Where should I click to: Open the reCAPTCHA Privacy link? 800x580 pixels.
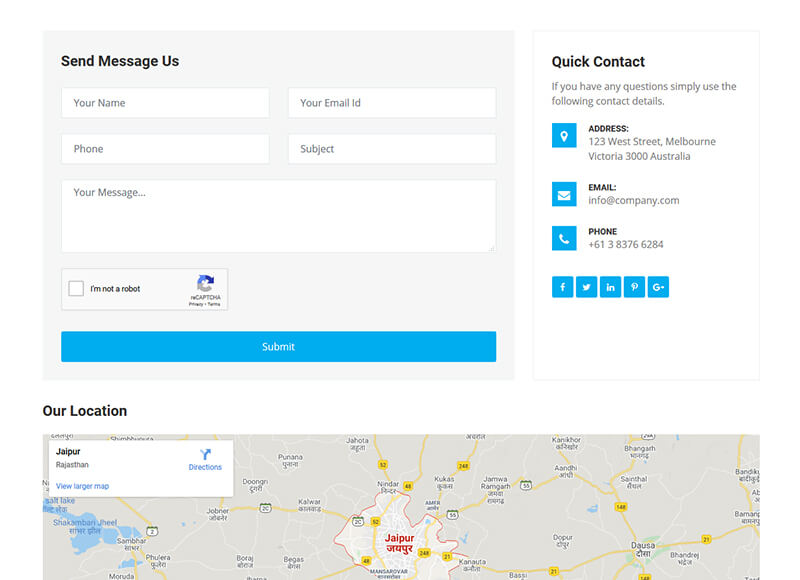195,304
